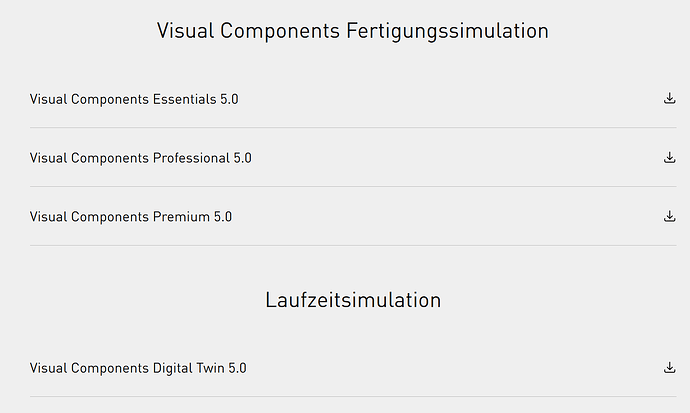The image size is (690, 413).
Task: Open the Visual Components Essentials 5.0 link
Action: click(134, 99)
